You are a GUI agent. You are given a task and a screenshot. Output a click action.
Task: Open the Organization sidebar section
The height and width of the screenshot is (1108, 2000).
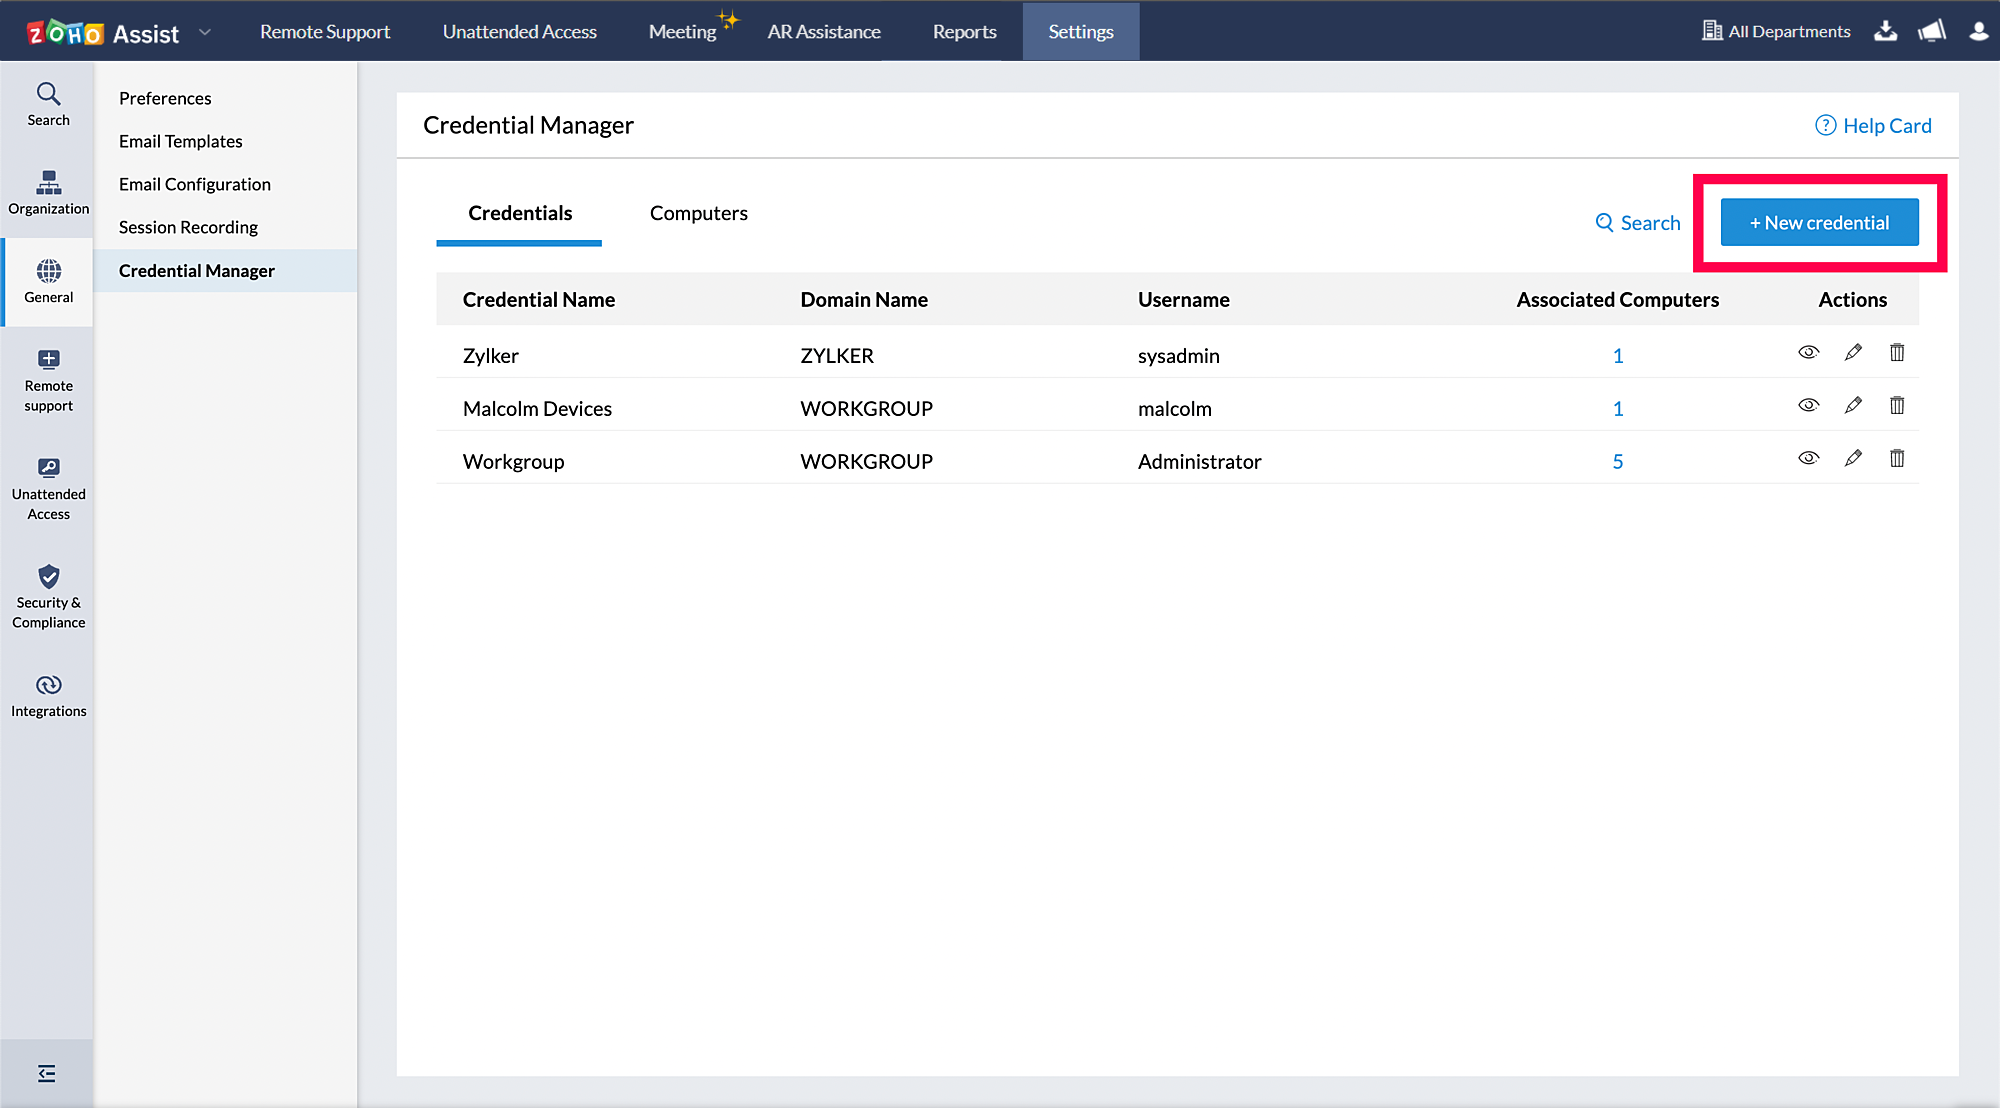pyautogui.click(x=48, y=193)
